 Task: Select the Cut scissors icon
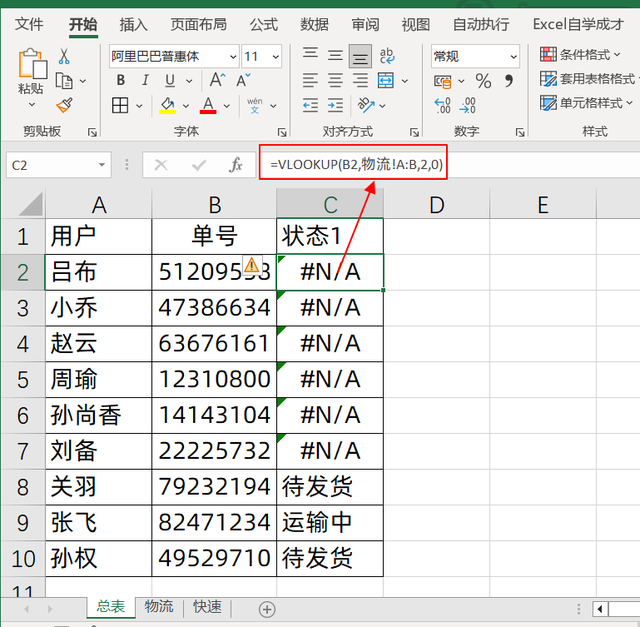[x=65, y=56]
